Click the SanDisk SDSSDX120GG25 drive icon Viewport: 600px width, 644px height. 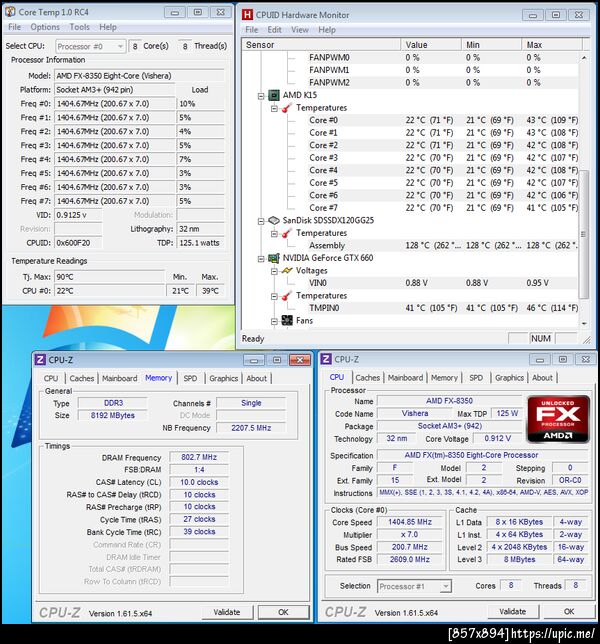[x=274, y=221]
